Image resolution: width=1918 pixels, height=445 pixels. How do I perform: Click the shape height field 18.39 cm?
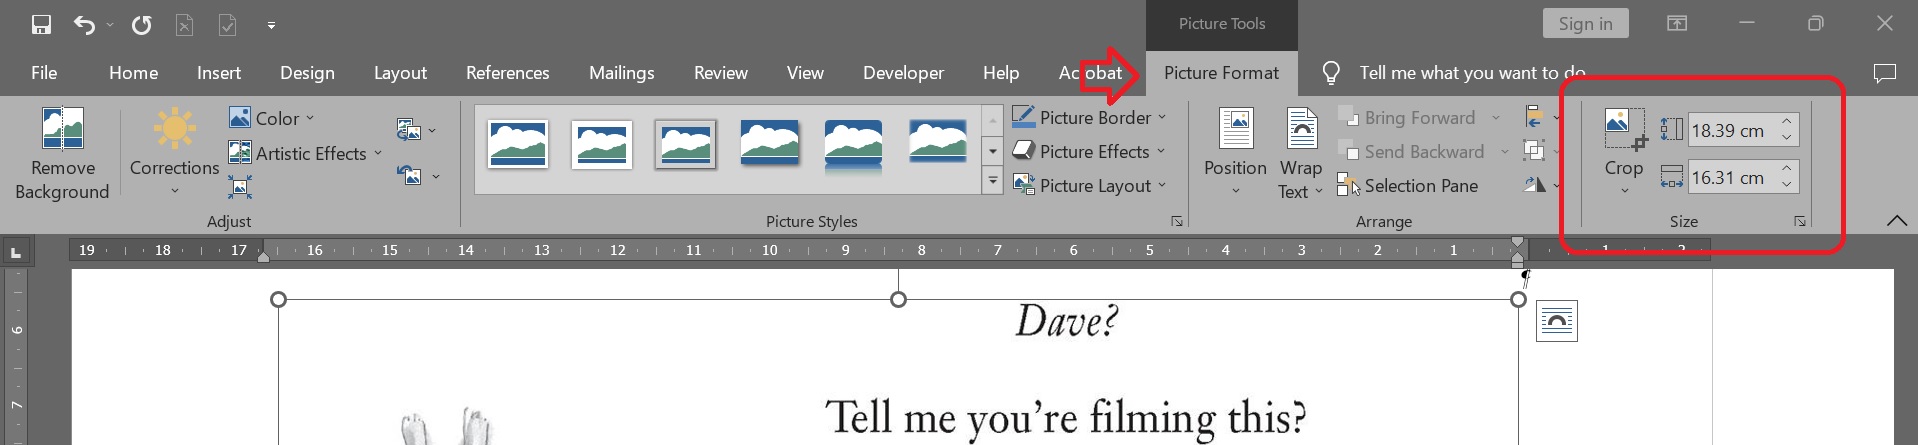tap(1731, 130)
